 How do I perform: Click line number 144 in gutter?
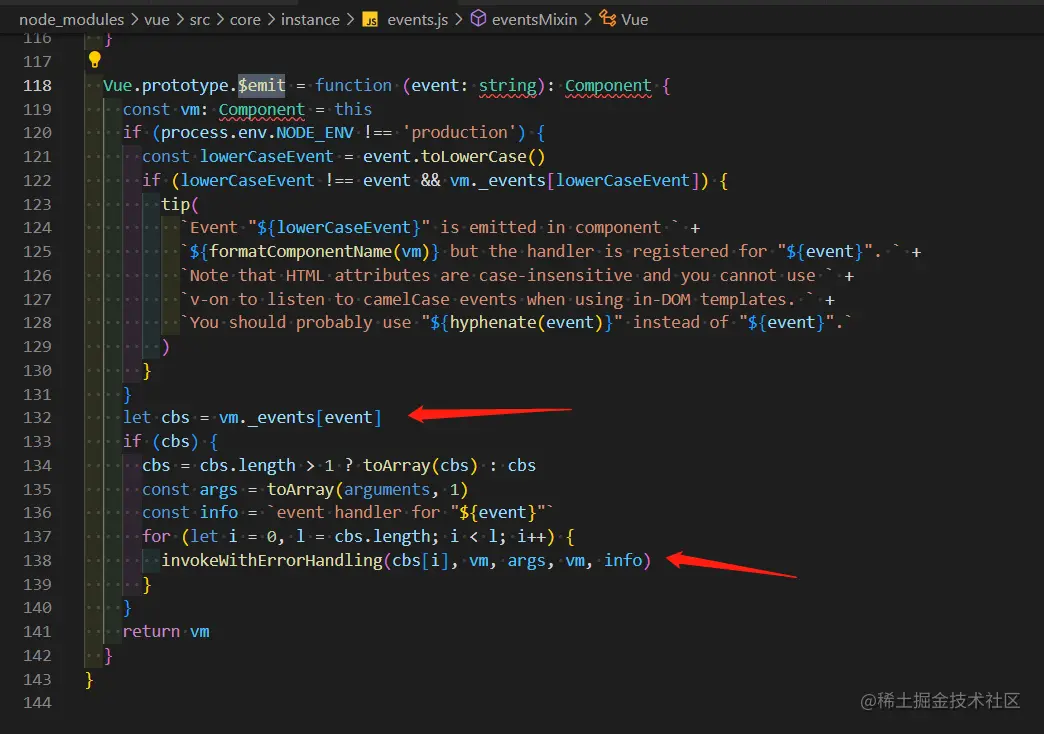tap(37, 703)
